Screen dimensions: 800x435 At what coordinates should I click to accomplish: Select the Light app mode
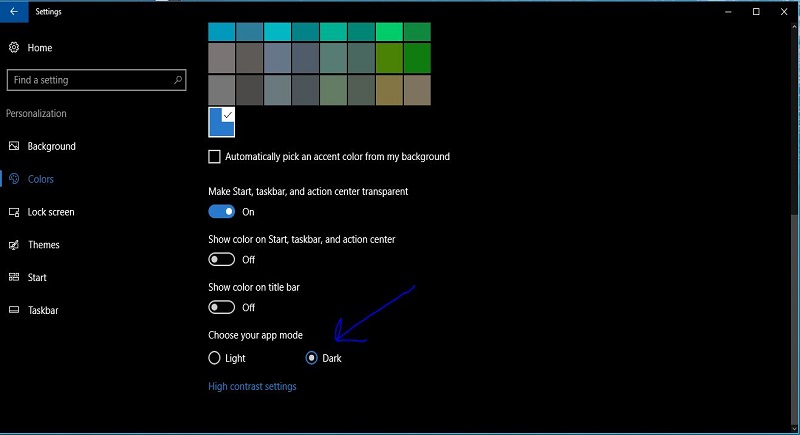[x=214, y=358]
